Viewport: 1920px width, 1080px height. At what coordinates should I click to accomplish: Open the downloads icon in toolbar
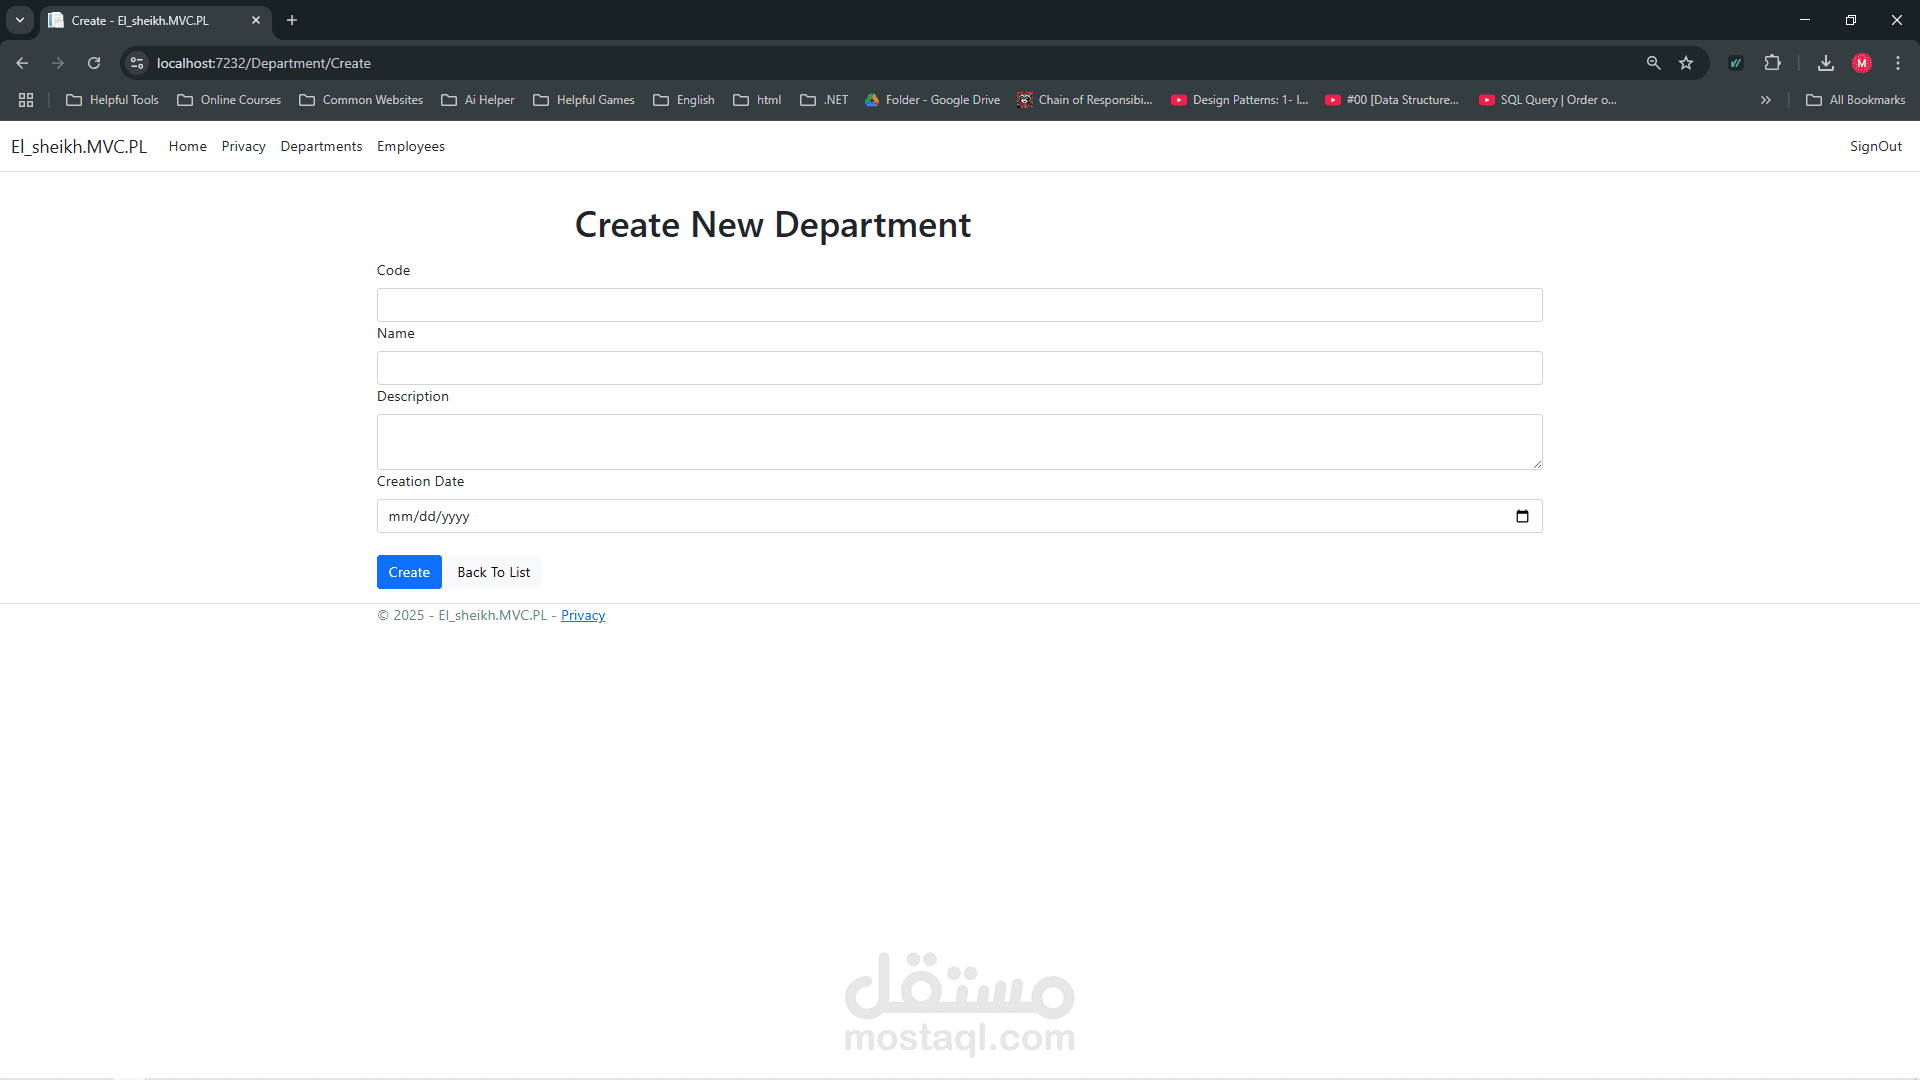click(1825, 63)
